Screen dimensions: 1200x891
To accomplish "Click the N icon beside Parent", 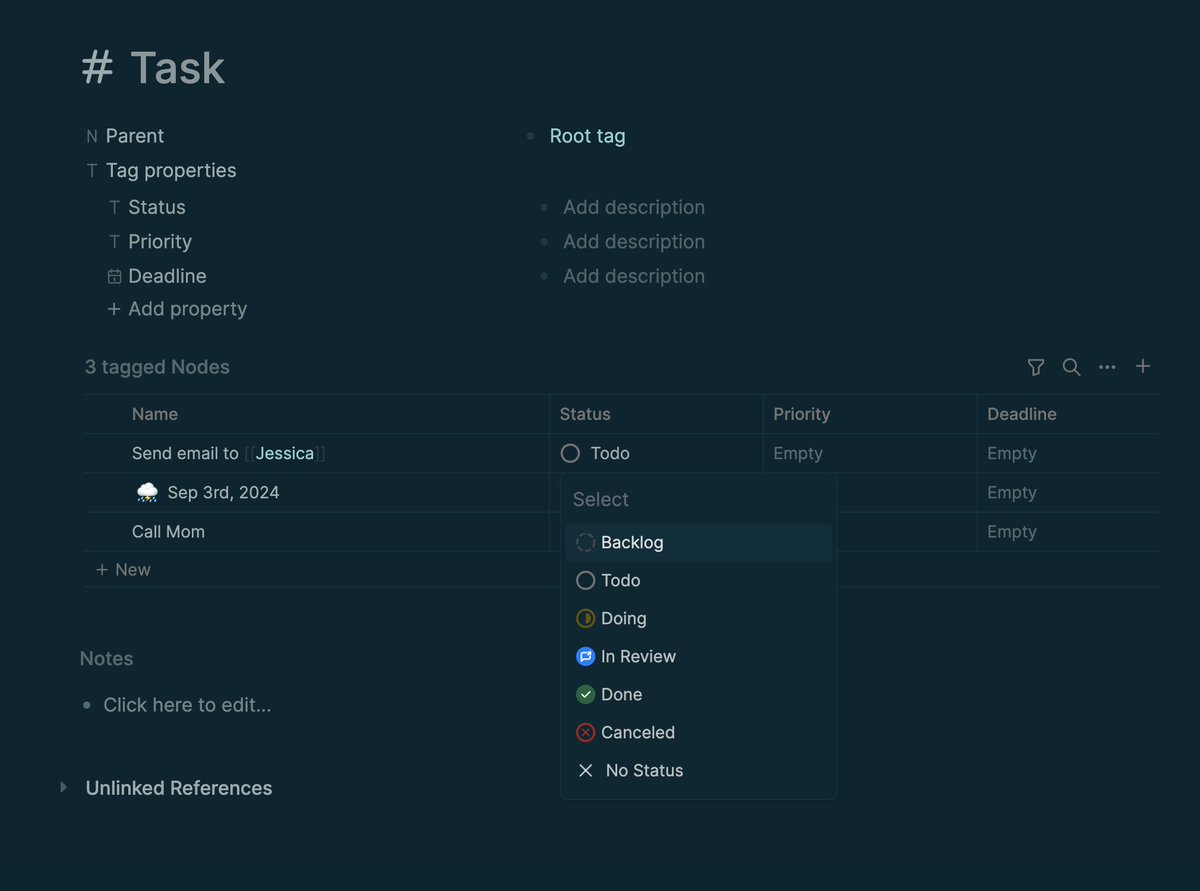I will coord(92,136).
